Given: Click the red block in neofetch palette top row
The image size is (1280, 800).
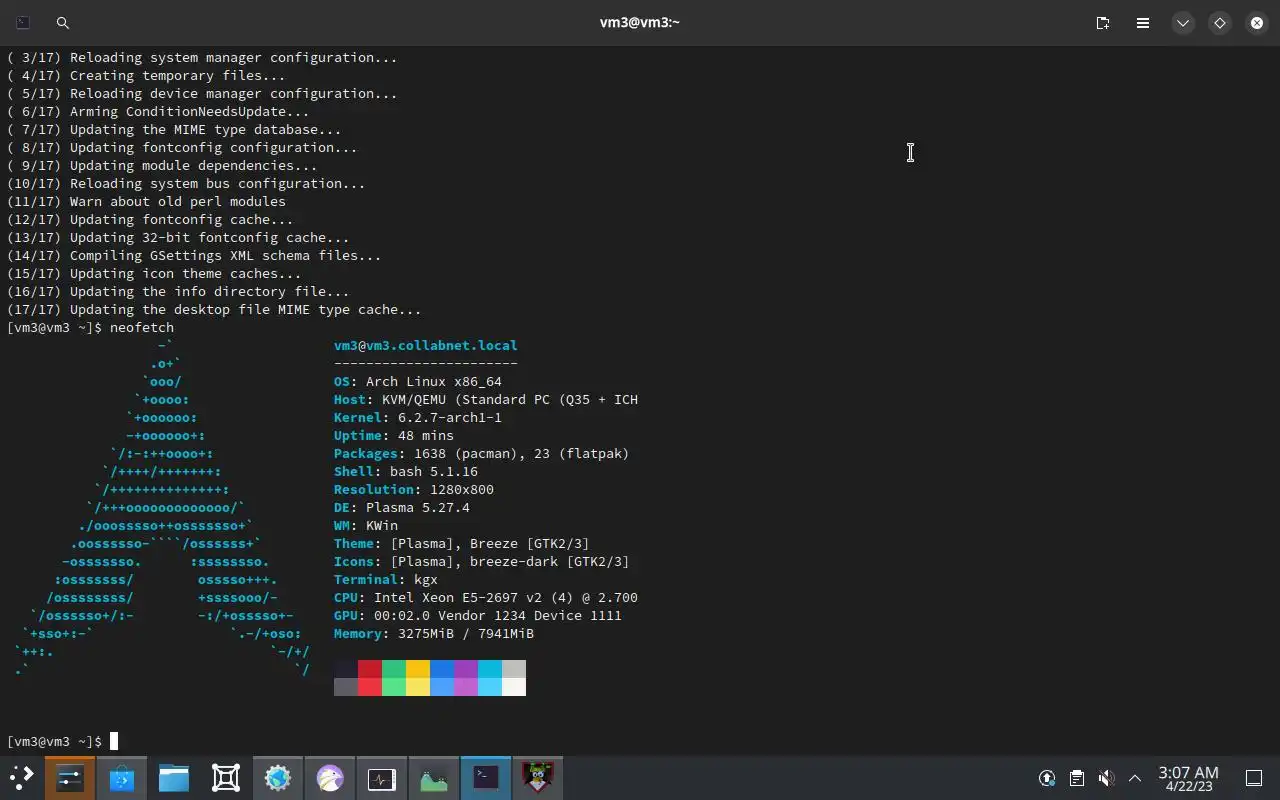Looking at the screenshot, I should click(370, 669).
